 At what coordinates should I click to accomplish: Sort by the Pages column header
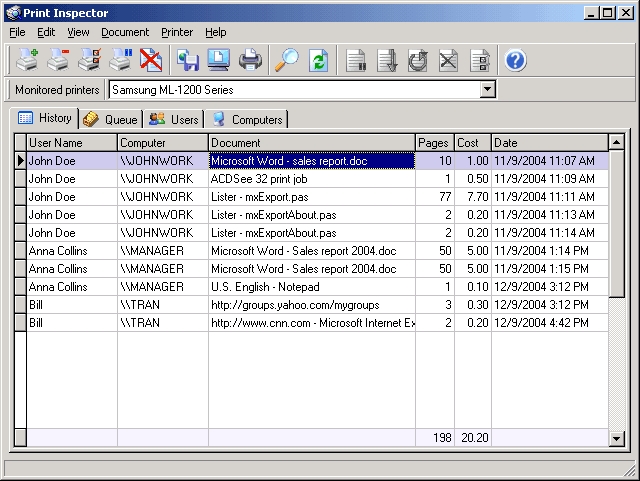434,143
